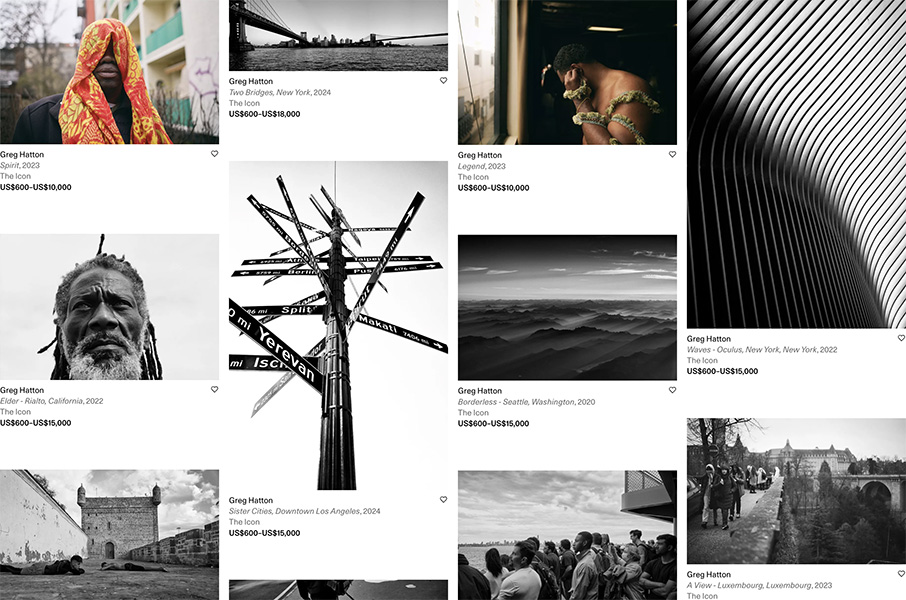Screen dimensions: 906x600
Task: Open the bearded elder portrait photo
Action: coord(109,307)
